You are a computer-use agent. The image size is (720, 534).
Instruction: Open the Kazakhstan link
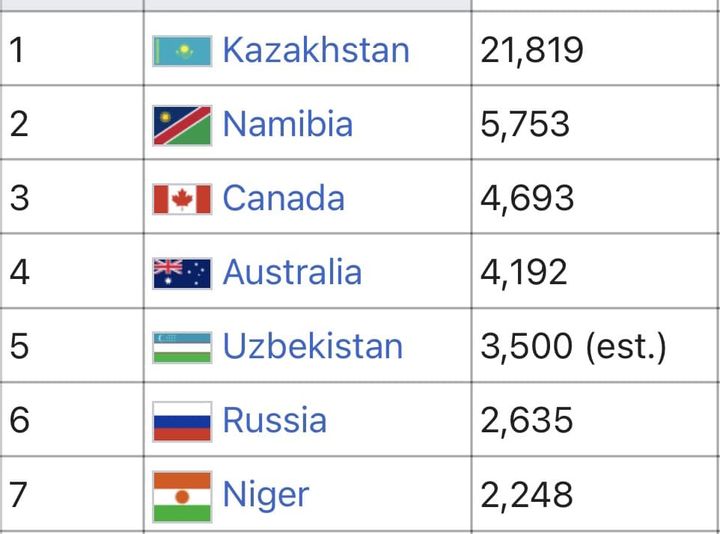coord(315,50)
